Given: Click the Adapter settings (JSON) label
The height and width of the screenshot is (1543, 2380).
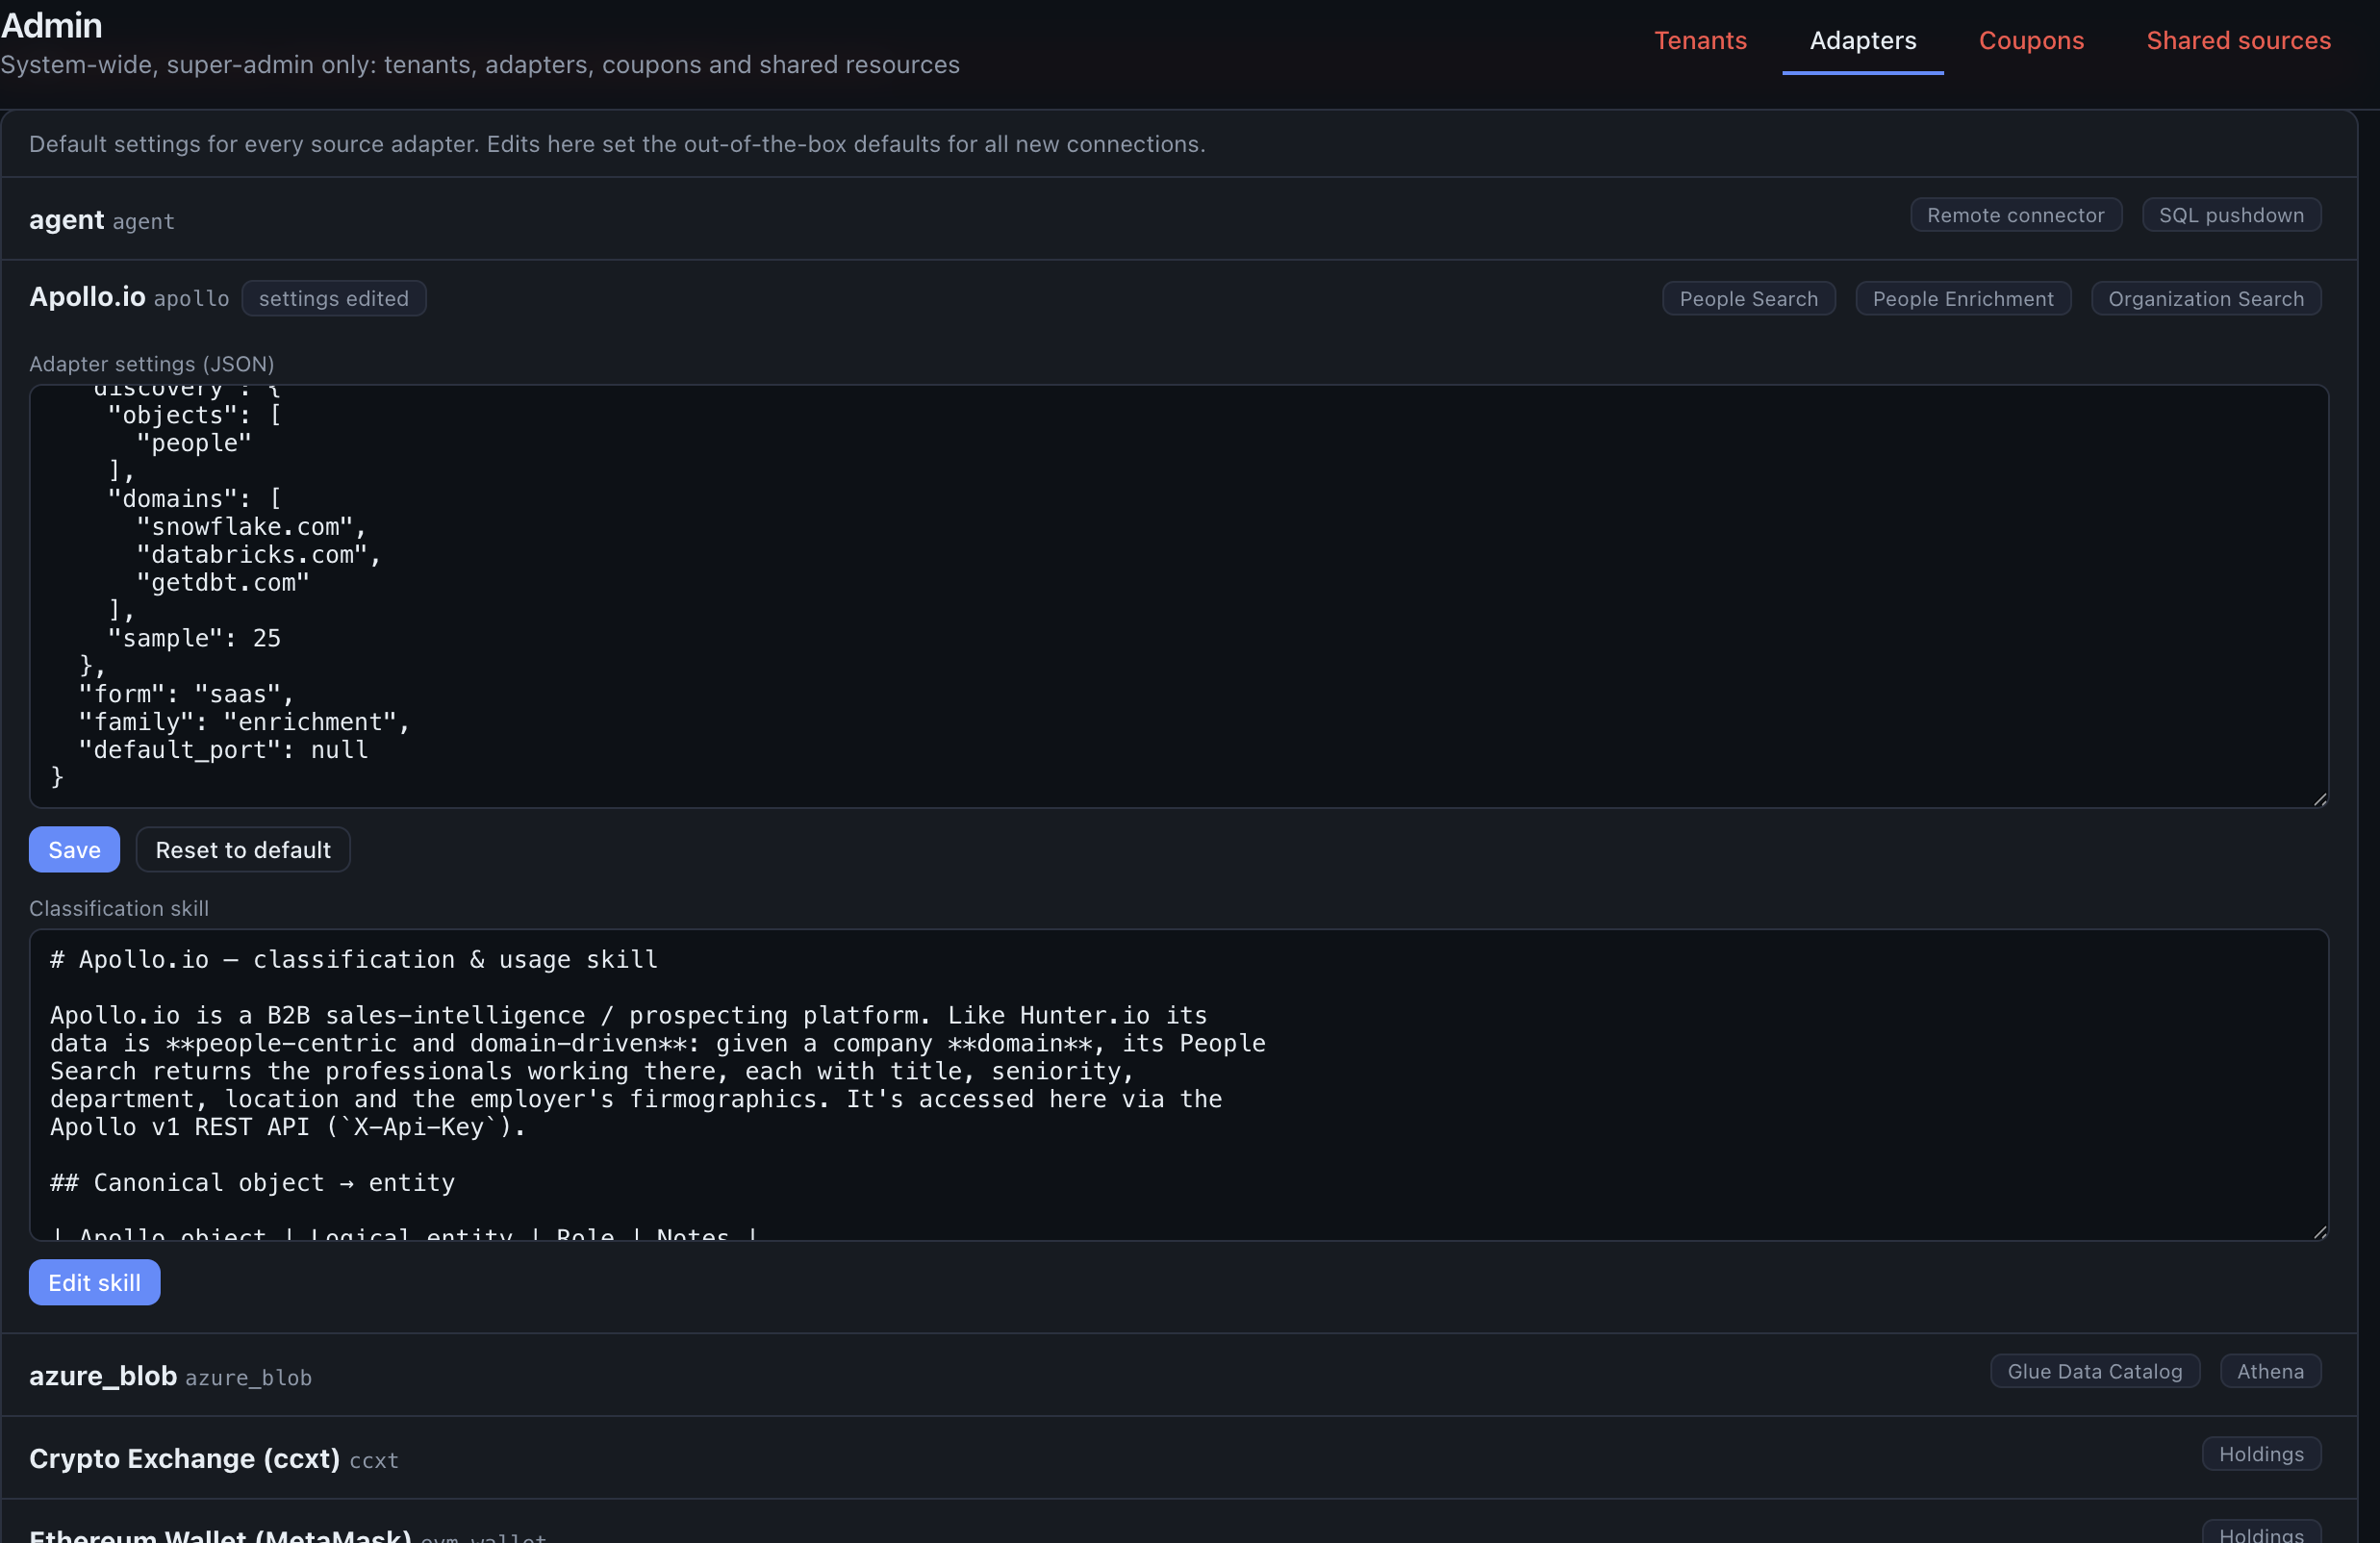Looking at the screenshot, I should click(151, 364).
